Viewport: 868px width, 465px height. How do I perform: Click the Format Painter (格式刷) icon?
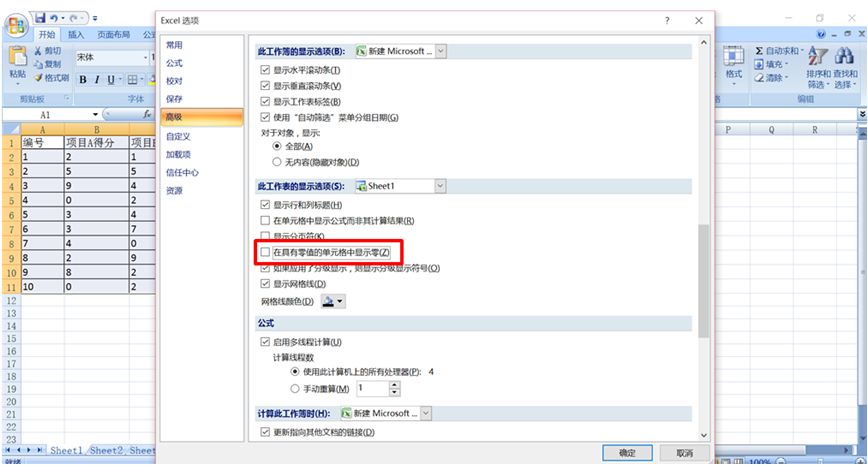37,78
